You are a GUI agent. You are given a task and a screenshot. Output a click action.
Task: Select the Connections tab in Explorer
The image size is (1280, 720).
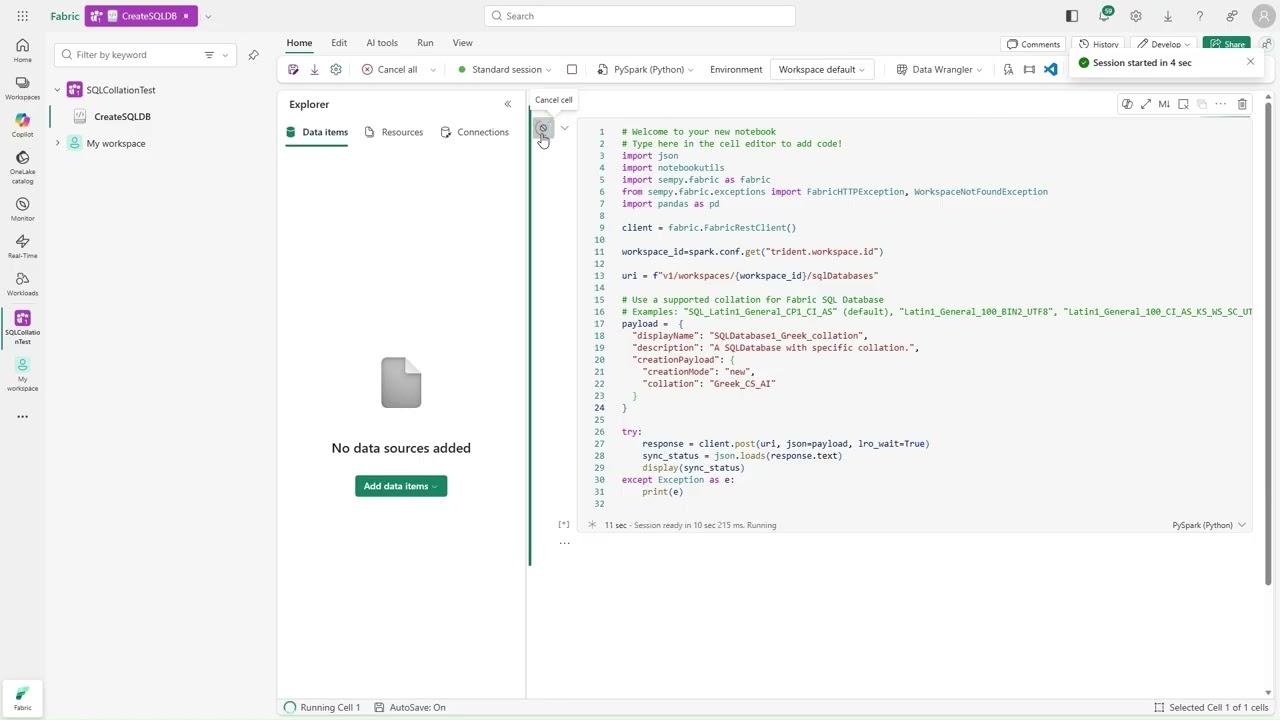click(x=474, y=132)
